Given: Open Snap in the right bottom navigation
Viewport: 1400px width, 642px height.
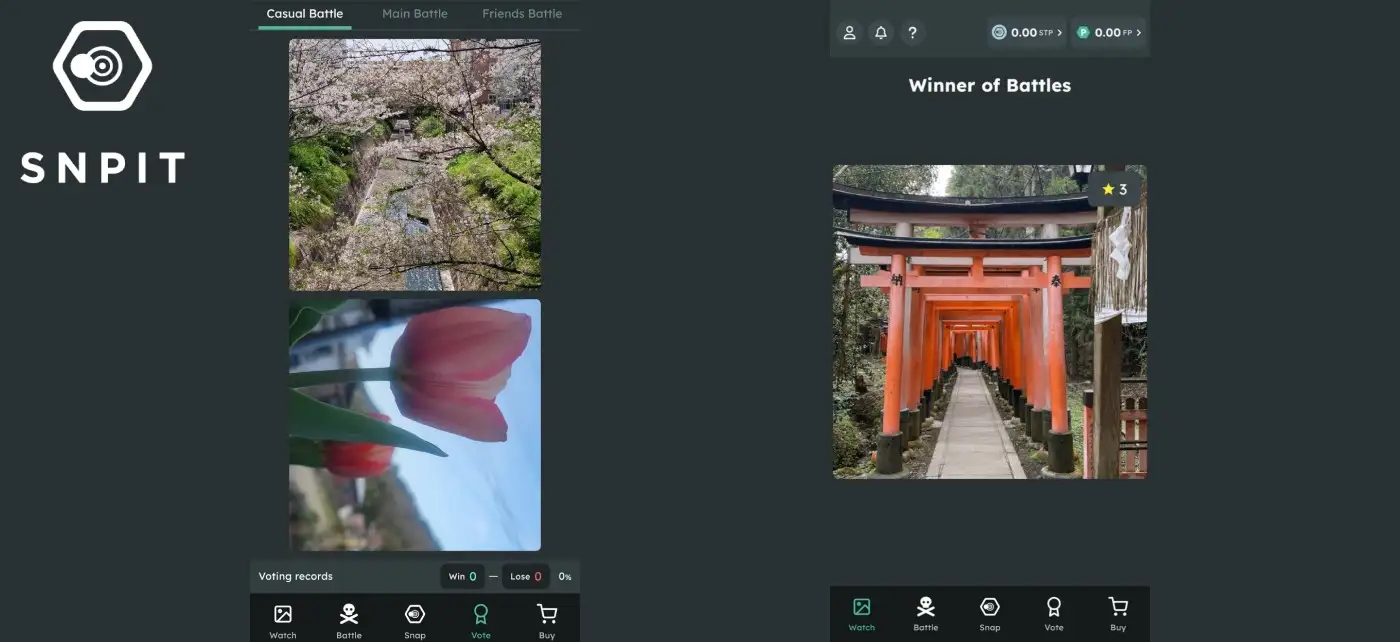Looking at the screenshot, I should (x=990, y=612).
